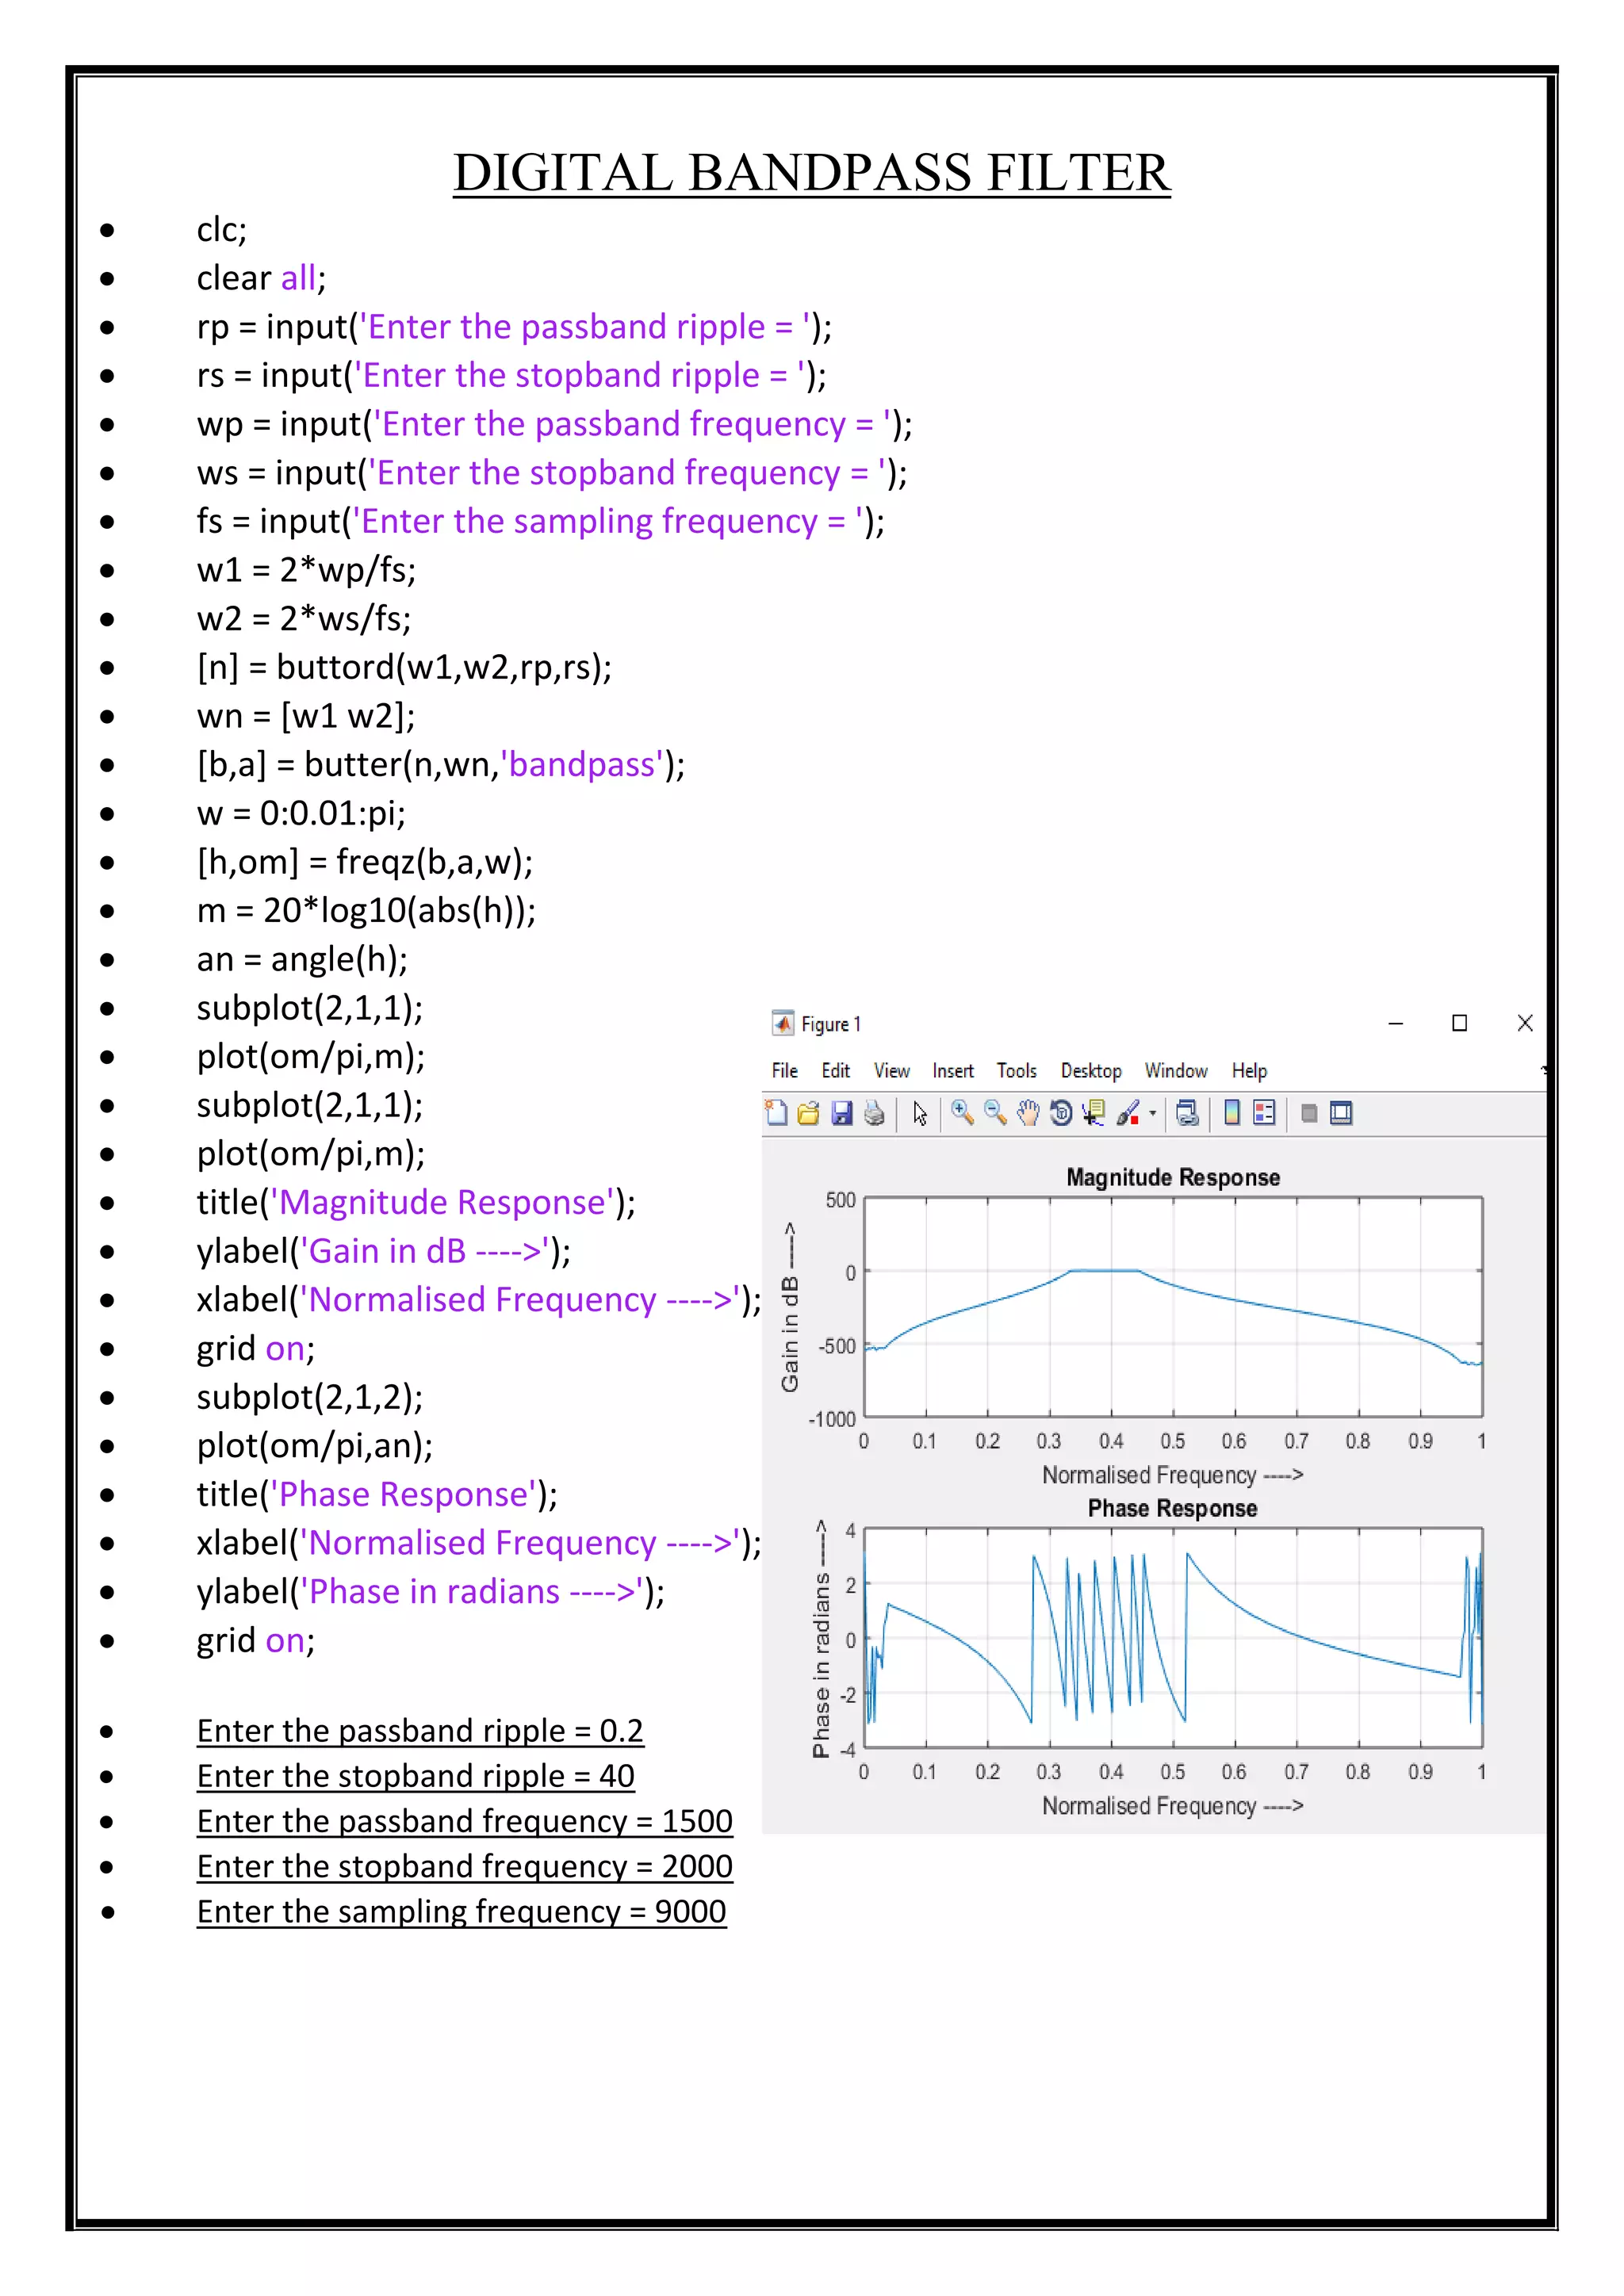
Task: Click the code line 'wn = [w1 w2];'
Action: (x=306, y=716)
